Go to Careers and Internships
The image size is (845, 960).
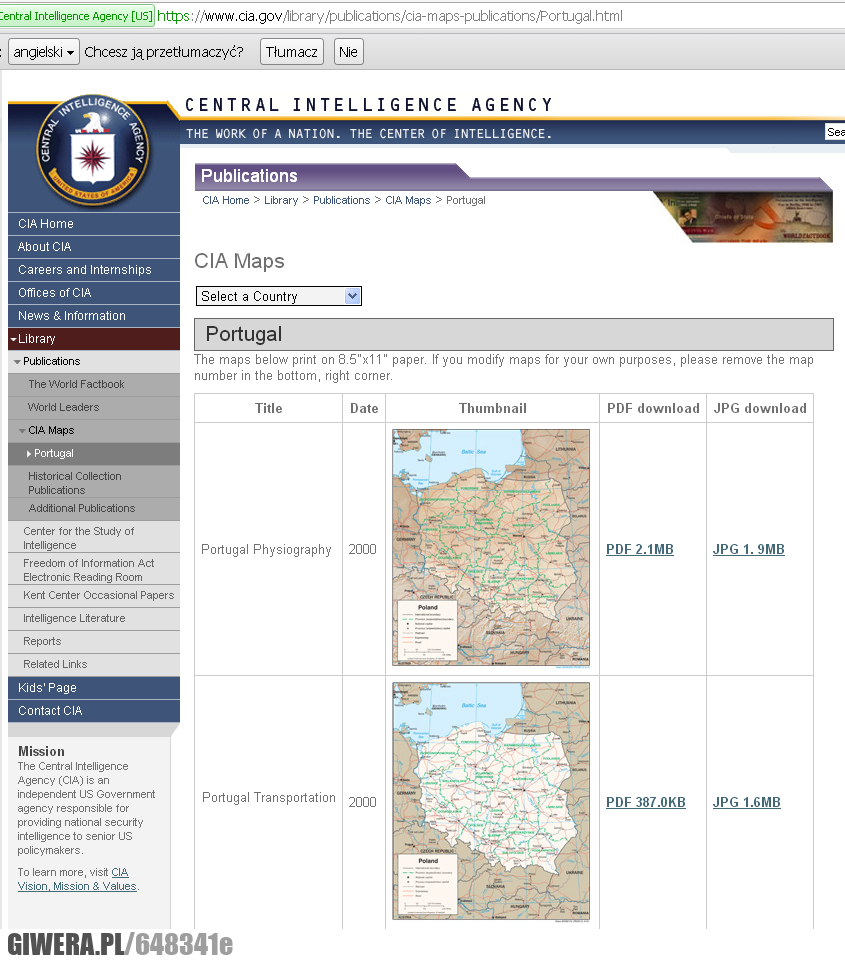[x=85, y=270]
